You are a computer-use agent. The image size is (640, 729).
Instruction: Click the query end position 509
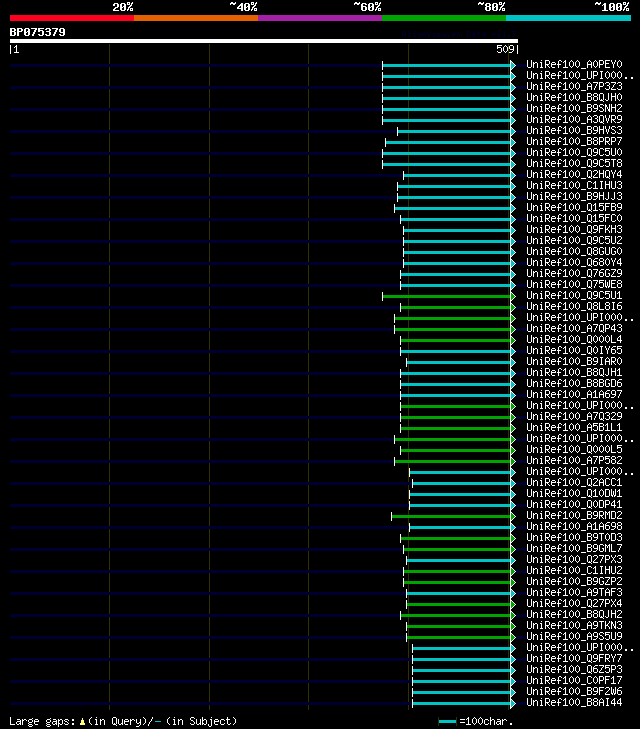coord(505,49)
